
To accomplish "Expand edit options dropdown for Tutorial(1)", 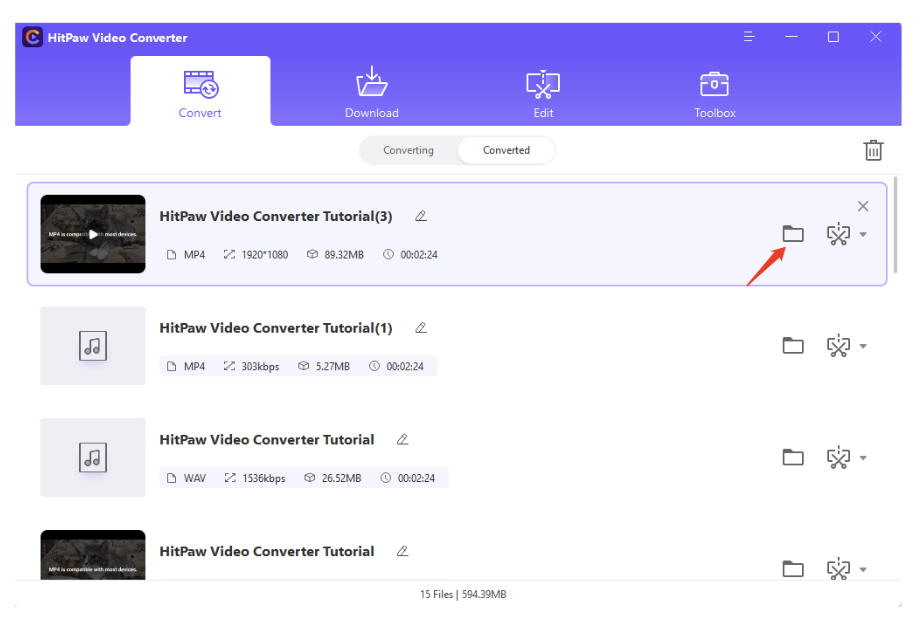I will [x=863, y=346].
